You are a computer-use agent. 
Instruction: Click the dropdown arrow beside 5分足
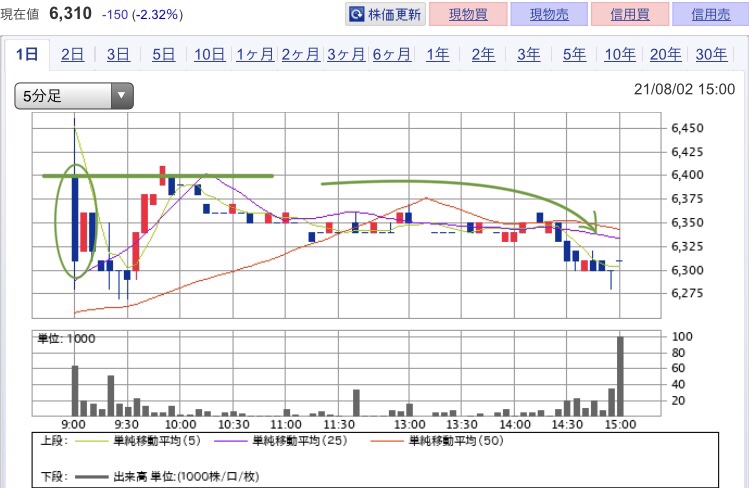point(122,96)
